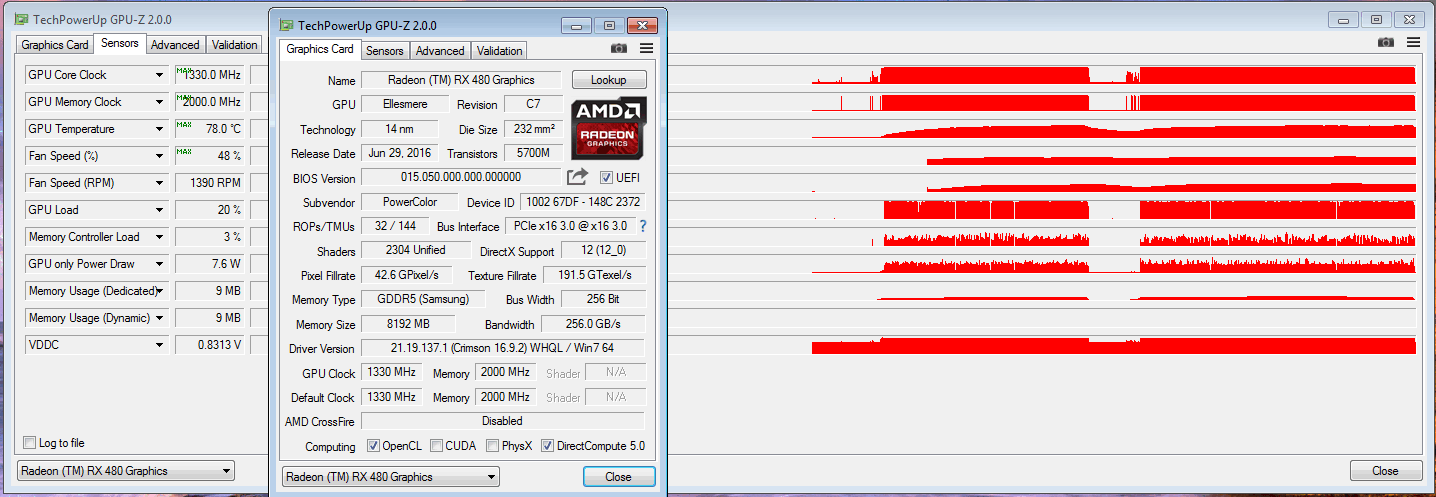
Task: Click the Device ID value field
Action: coord(583,202)
